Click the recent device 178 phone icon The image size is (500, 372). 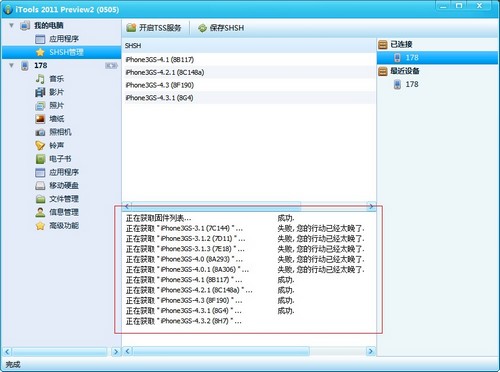pyautogui.click(x=397, y=84)
